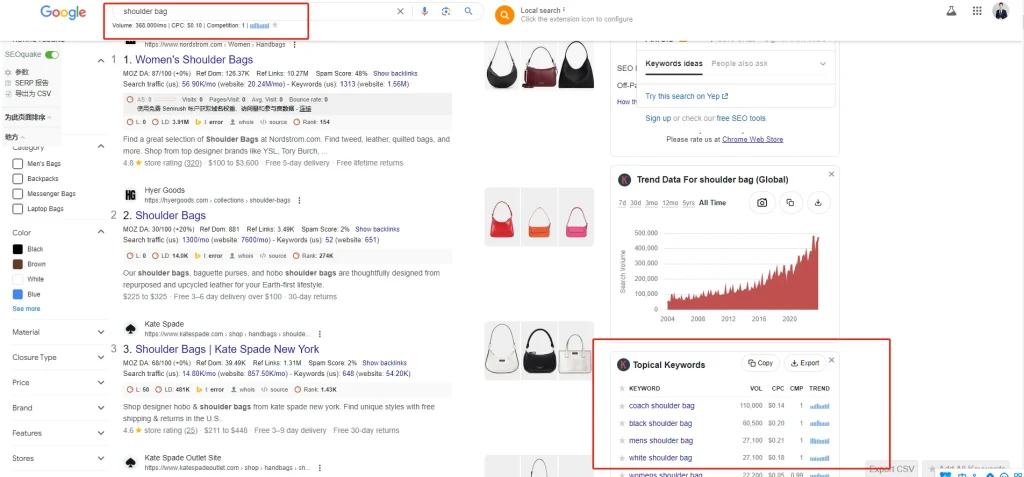Select the 7d trend range

622,203
